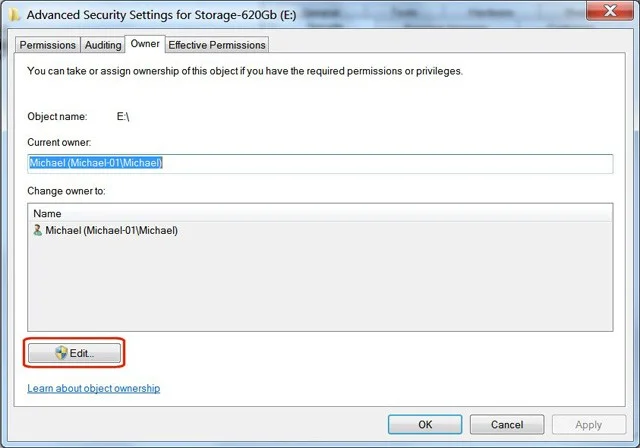
Task: Open the Learn about object ownership link
Action: tap(93, 388)
